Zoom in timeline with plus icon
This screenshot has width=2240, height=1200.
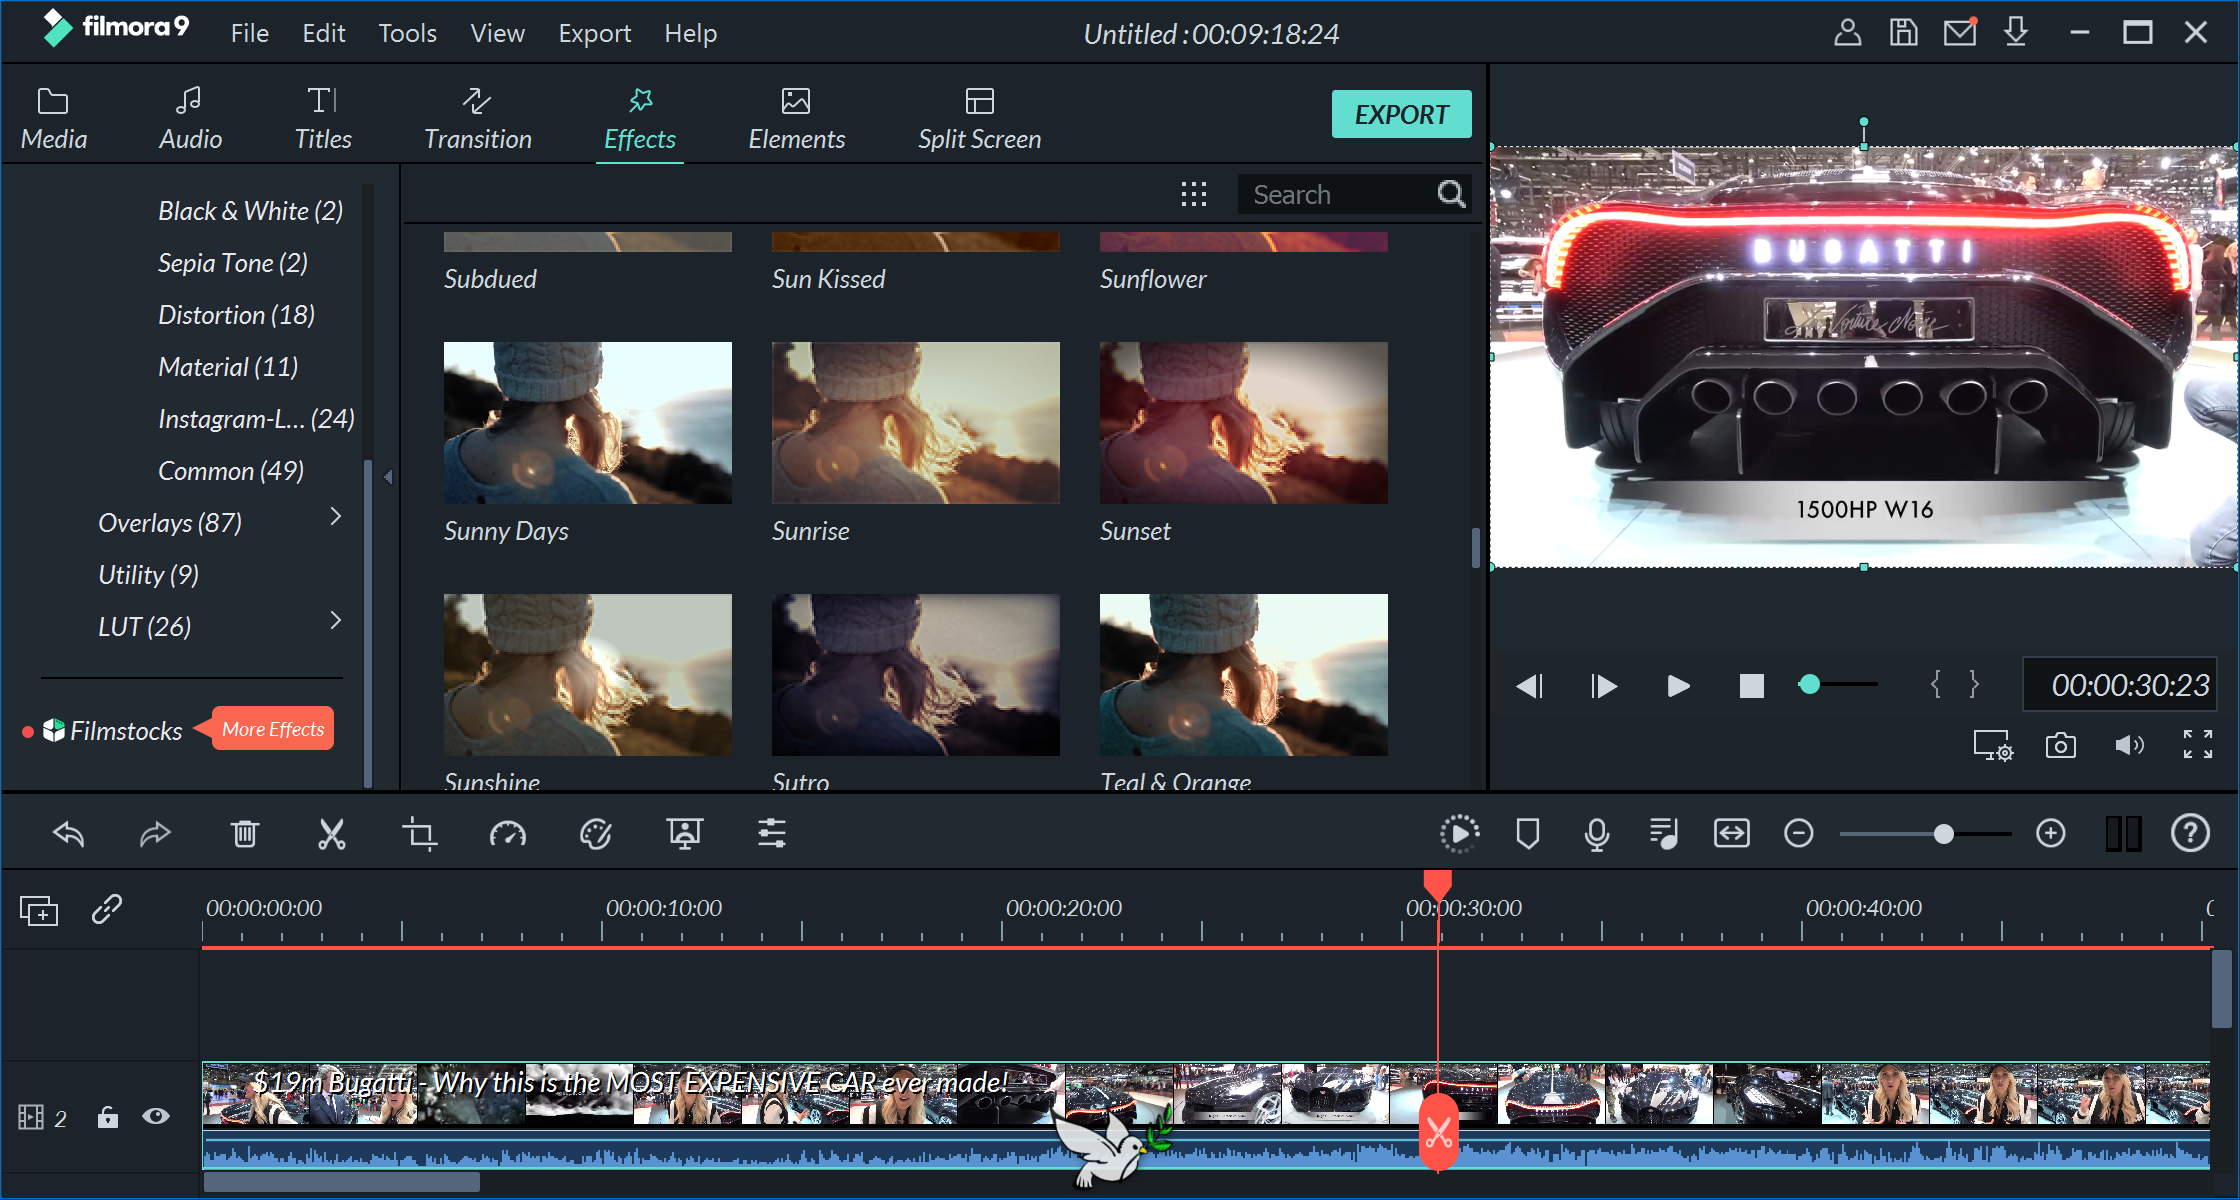point(2051,833)
